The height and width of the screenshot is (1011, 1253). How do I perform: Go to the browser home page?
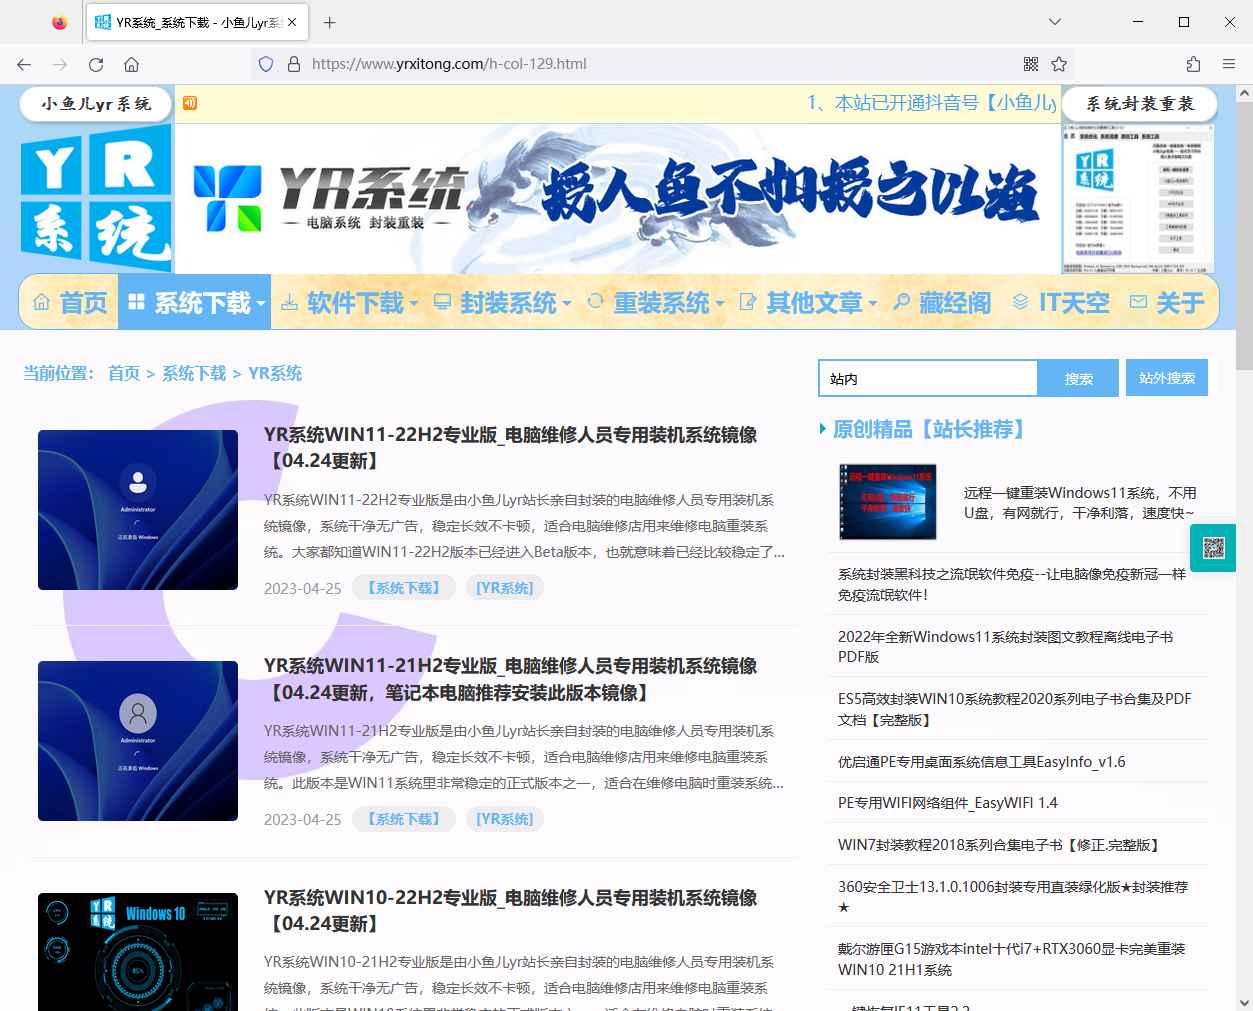click(x=131, y=64)
